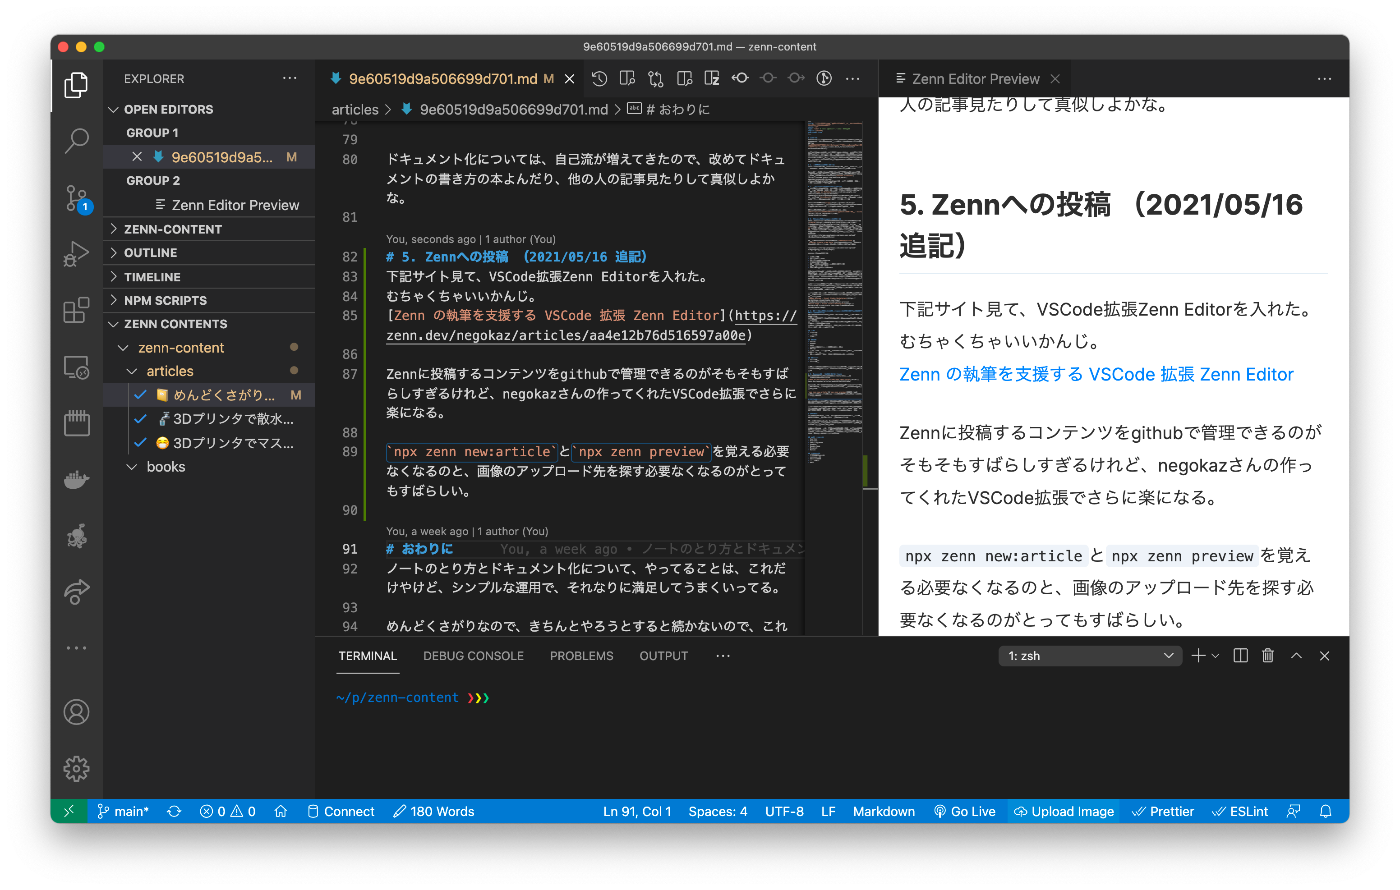
Task: Open Explorer views and more actions ellipsis
Action: 290,78
